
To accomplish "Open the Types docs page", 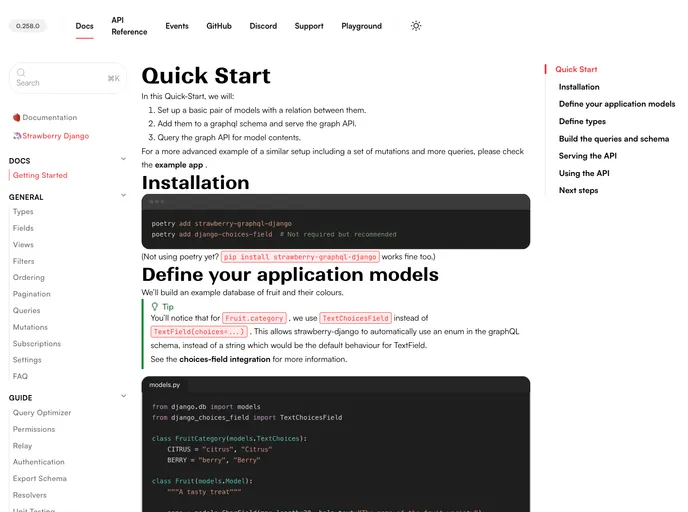I will 23,211.
